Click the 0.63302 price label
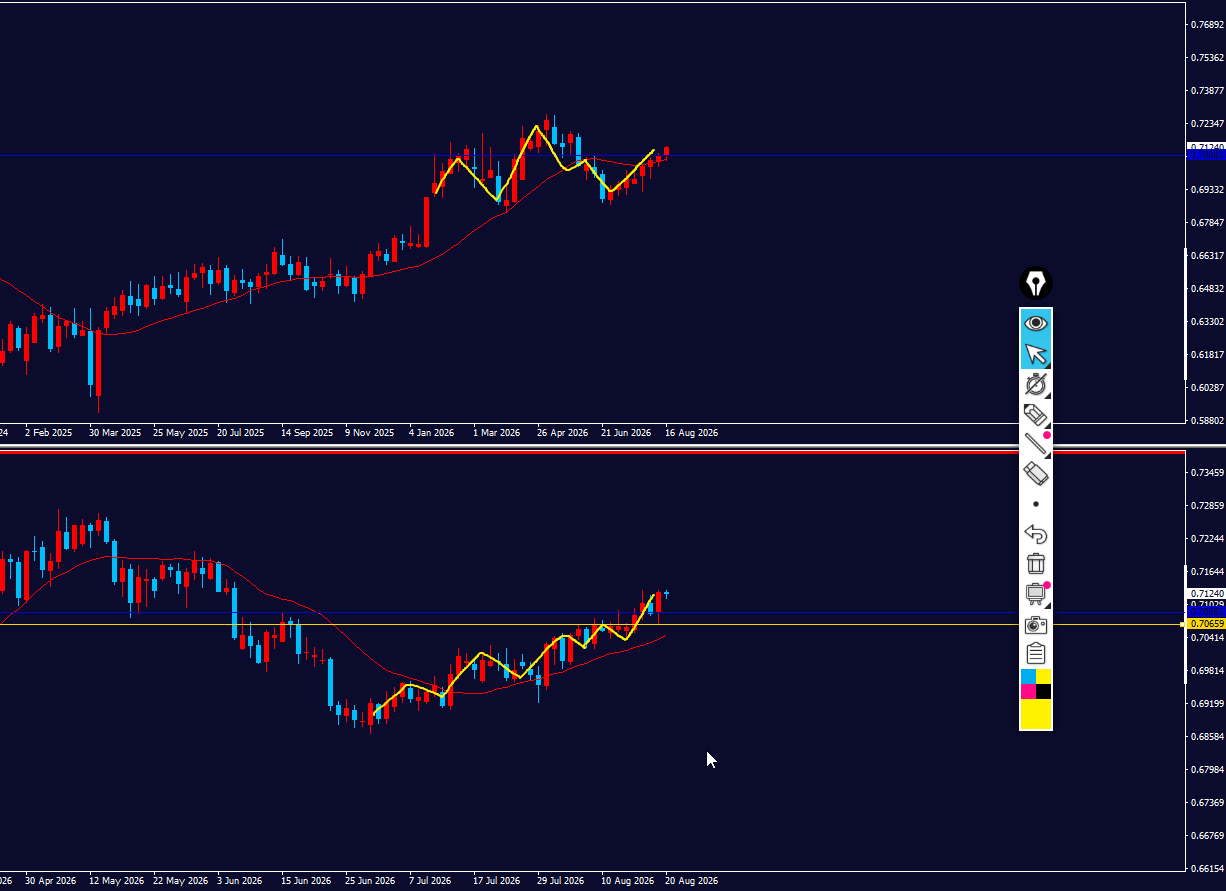The image size is (1226, 891). pyautogui.click(x=1209, y=322)
